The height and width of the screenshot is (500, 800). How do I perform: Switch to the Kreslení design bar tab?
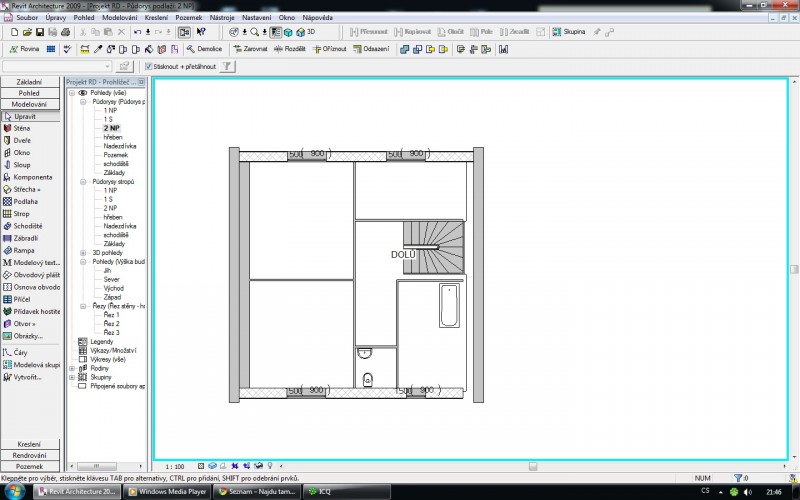click(29, 444)
